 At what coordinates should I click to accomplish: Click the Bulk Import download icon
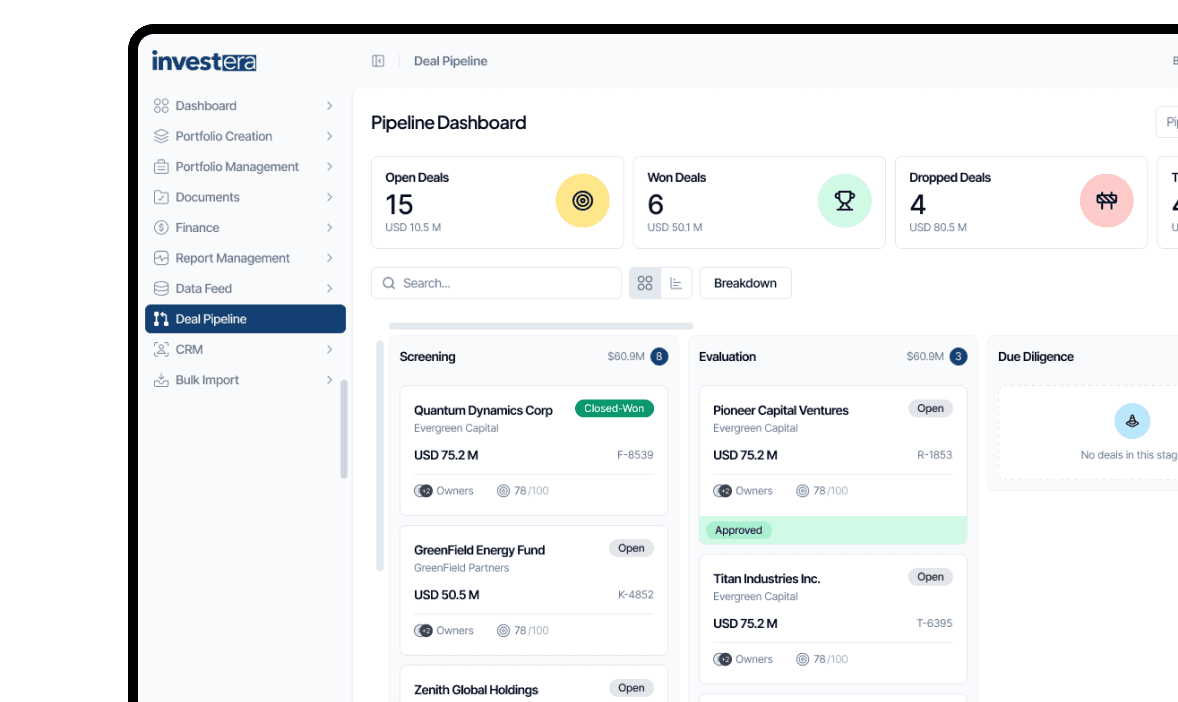(161, 380)
